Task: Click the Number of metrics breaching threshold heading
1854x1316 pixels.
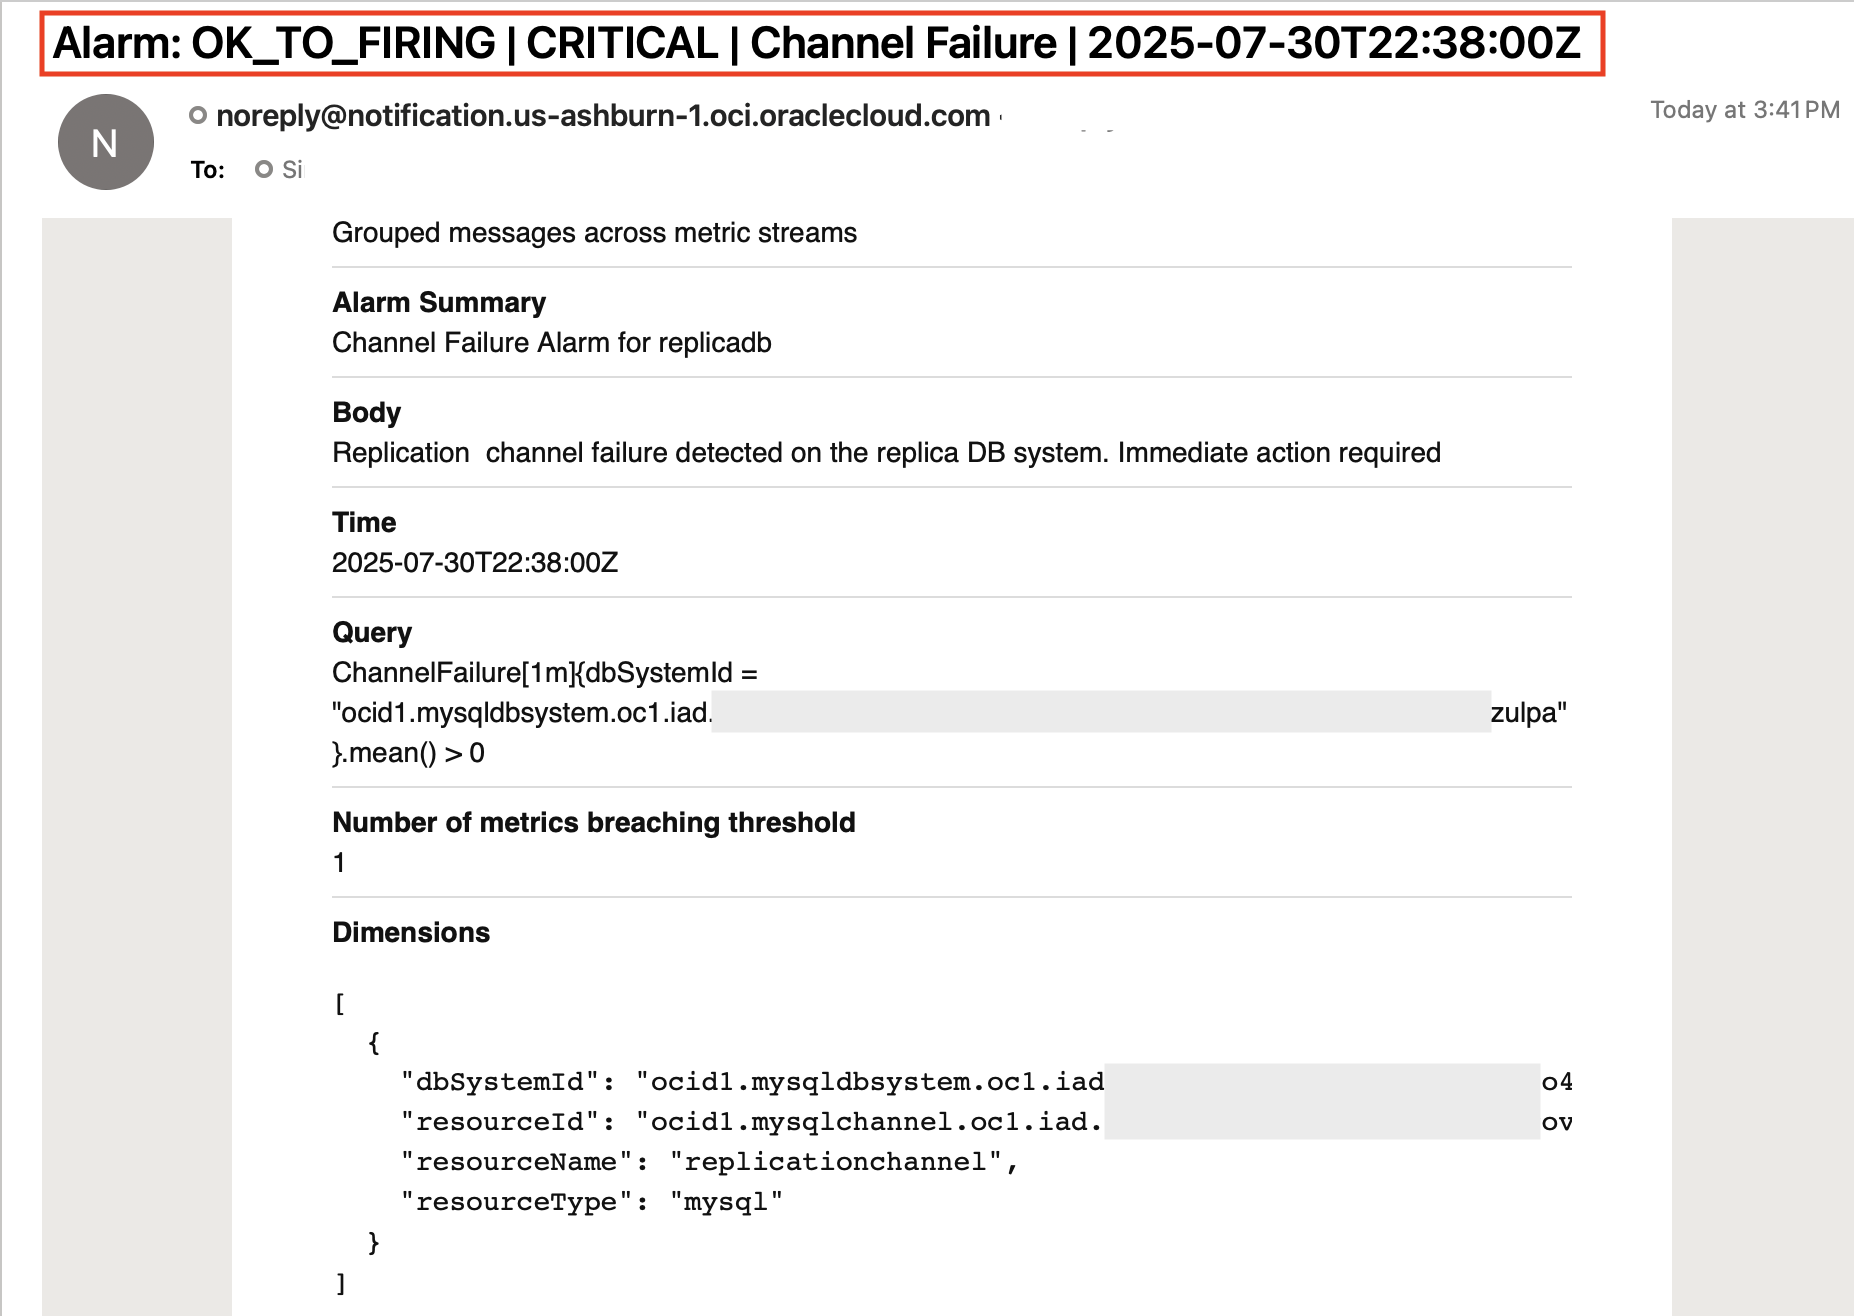Action: pyautogui.click(x=593, y=822)
